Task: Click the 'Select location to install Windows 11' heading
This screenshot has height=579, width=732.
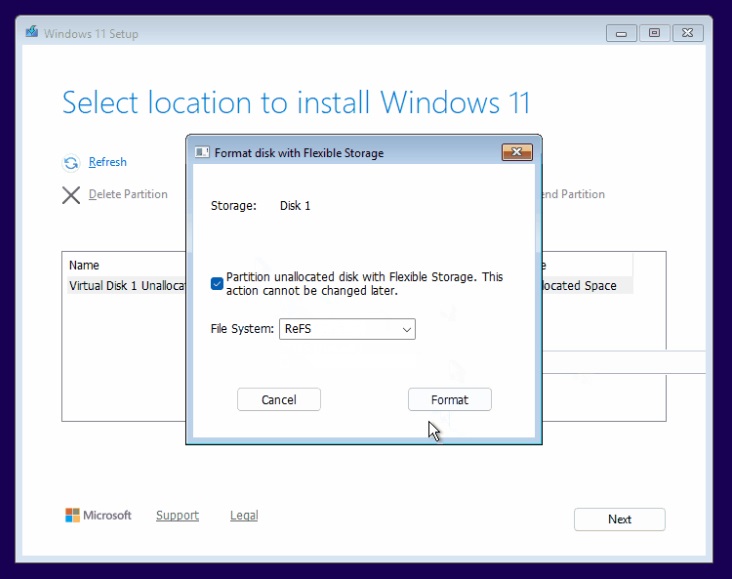Action: (x=296, y=103)
